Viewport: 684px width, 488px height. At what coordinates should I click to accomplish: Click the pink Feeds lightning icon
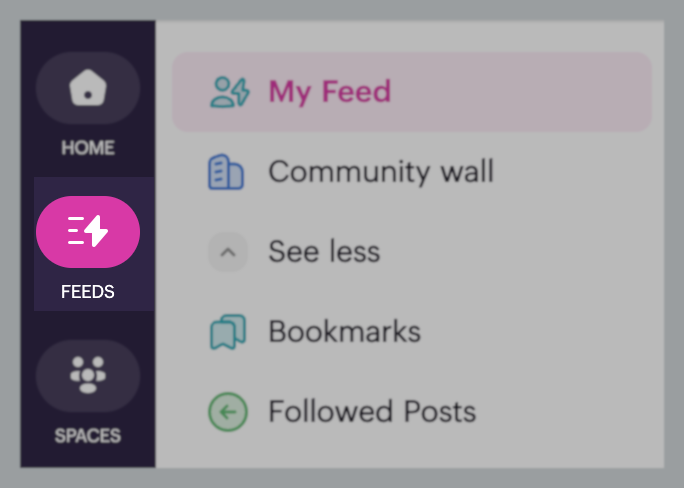tap(88, 232)
